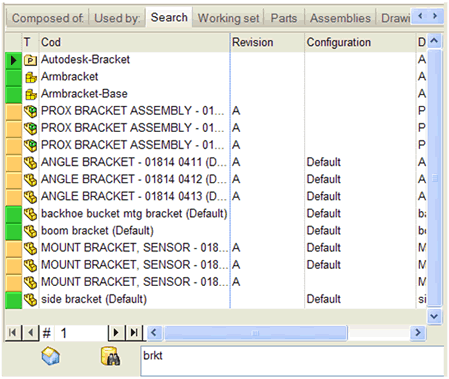Click the record number field
This screenshot has height=379, width=449.
click(81, 333)
